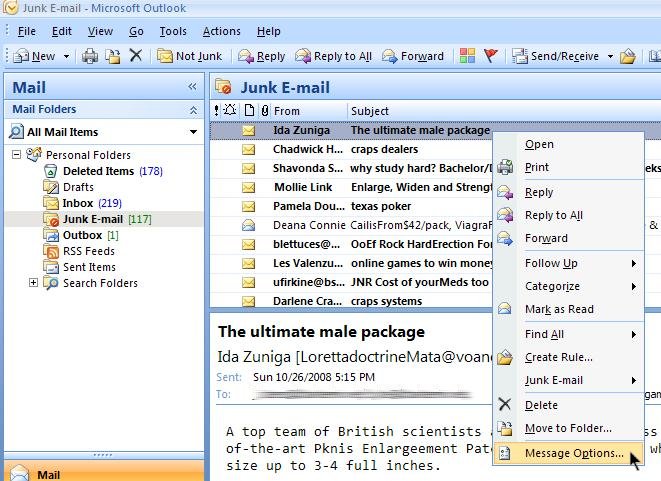Select the Deleted Items folder
Screen dimensions: 661x481
coord(103,171)
